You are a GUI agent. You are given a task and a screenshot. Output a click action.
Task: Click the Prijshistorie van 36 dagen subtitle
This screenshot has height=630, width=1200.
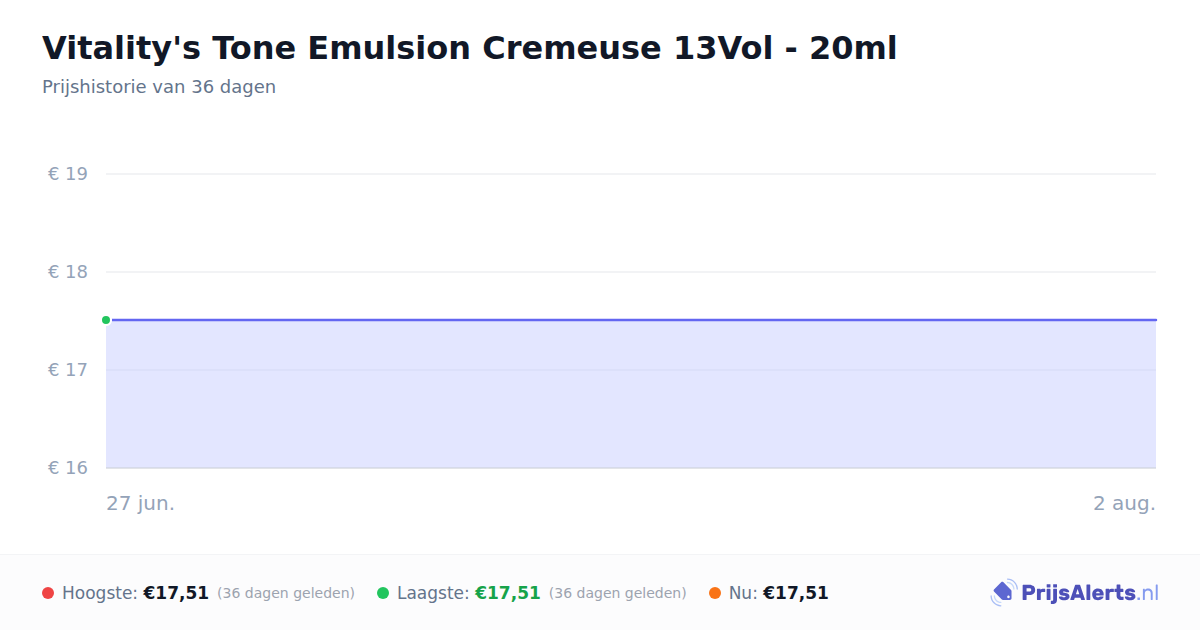[159, 87]
